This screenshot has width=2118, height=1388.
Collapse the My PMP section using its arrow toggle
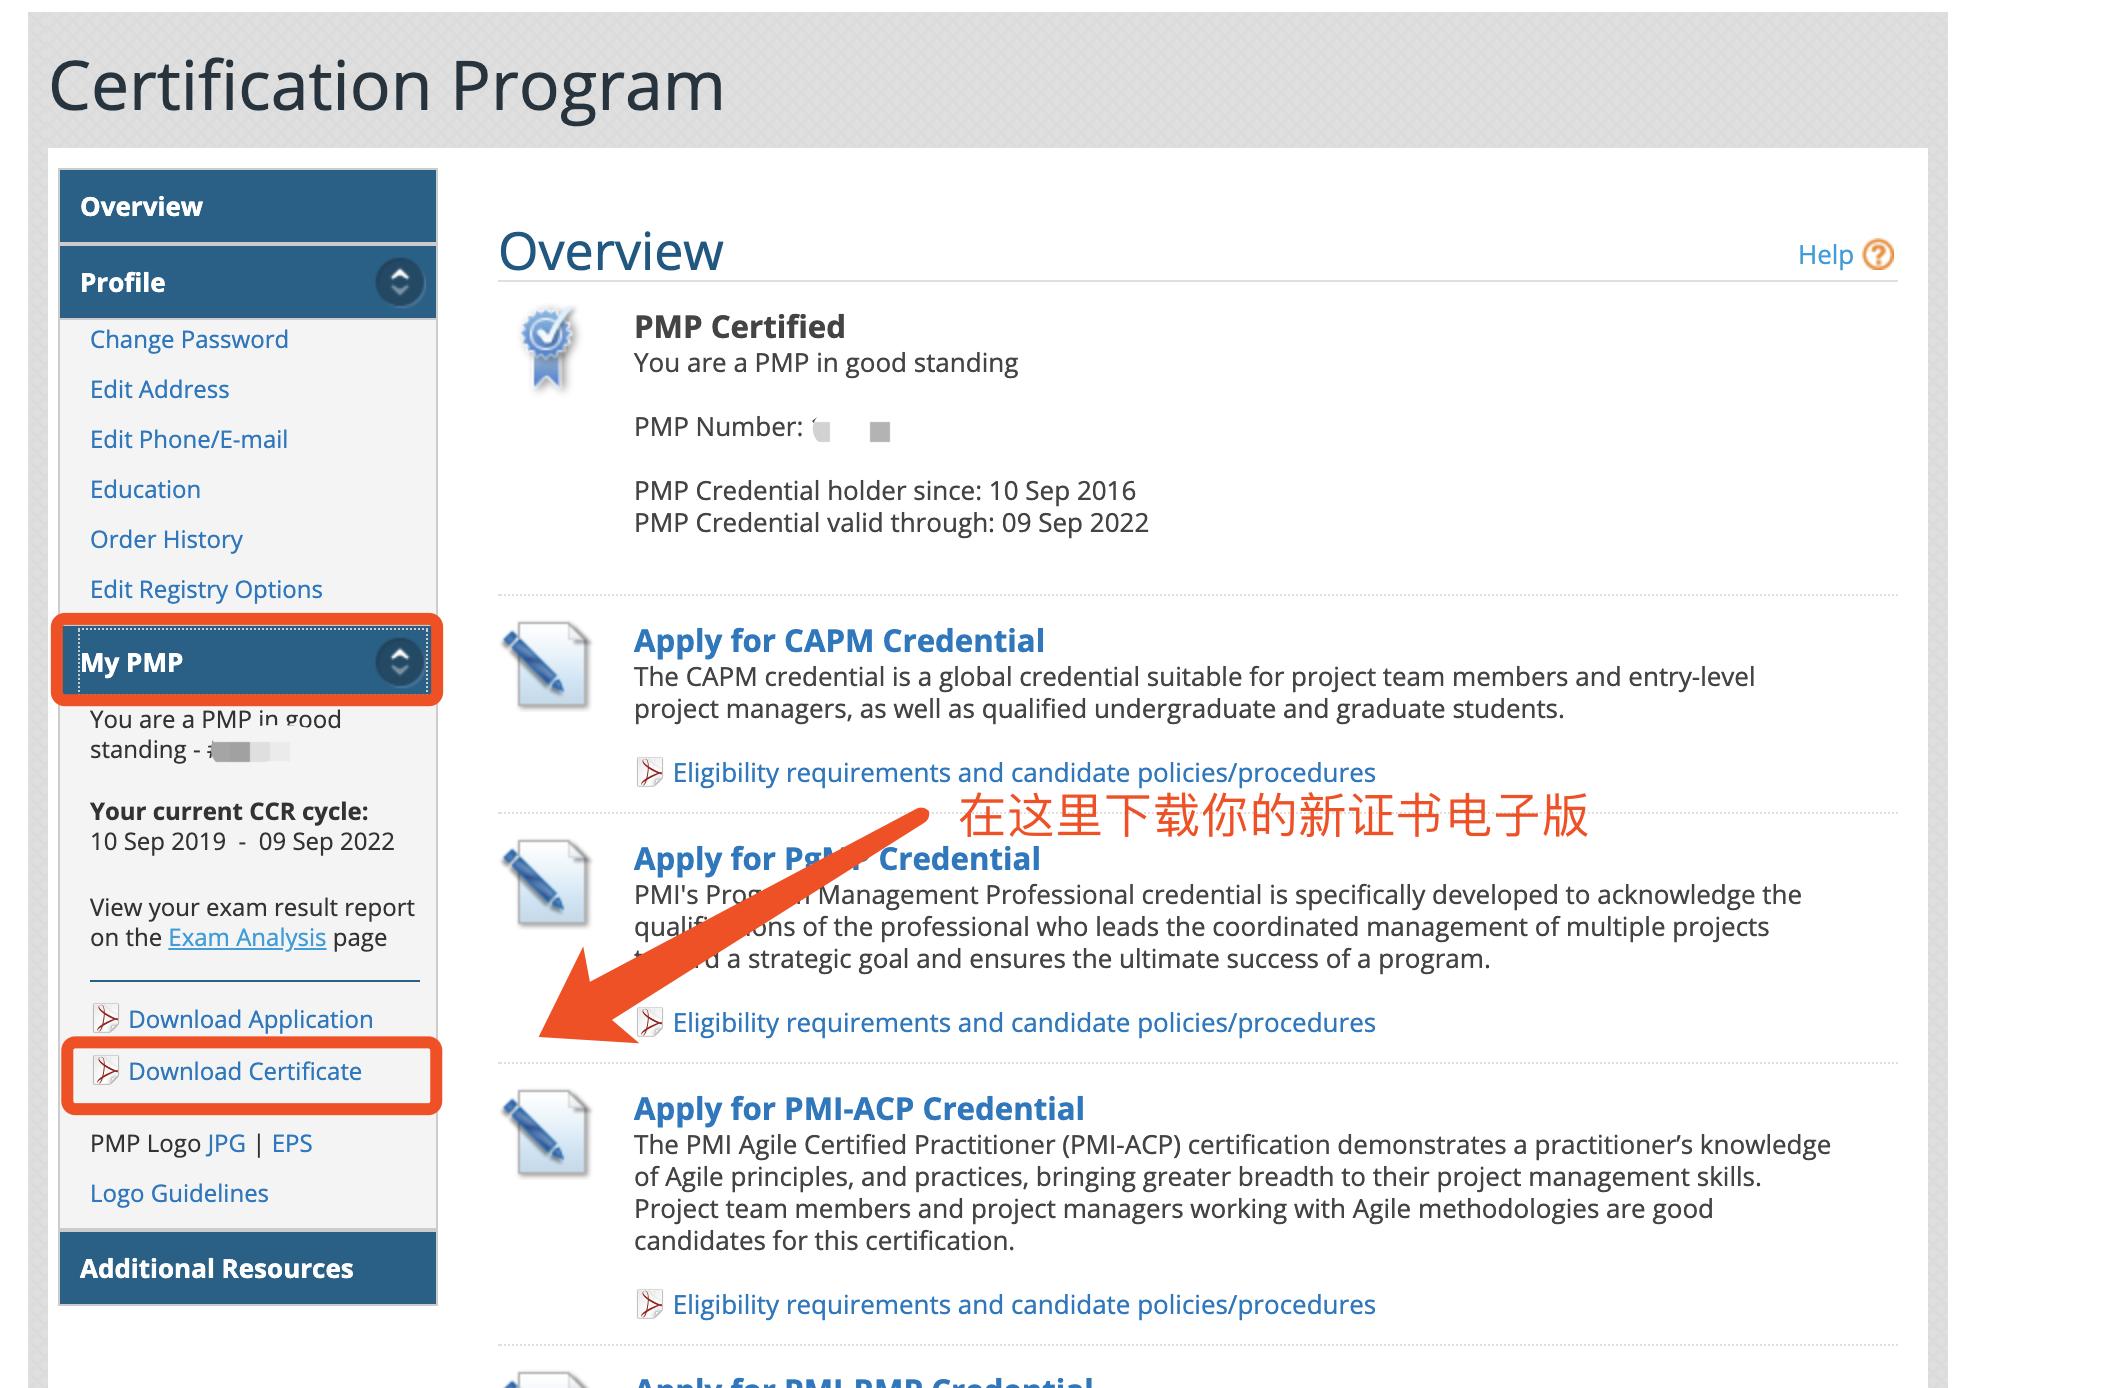399,662
